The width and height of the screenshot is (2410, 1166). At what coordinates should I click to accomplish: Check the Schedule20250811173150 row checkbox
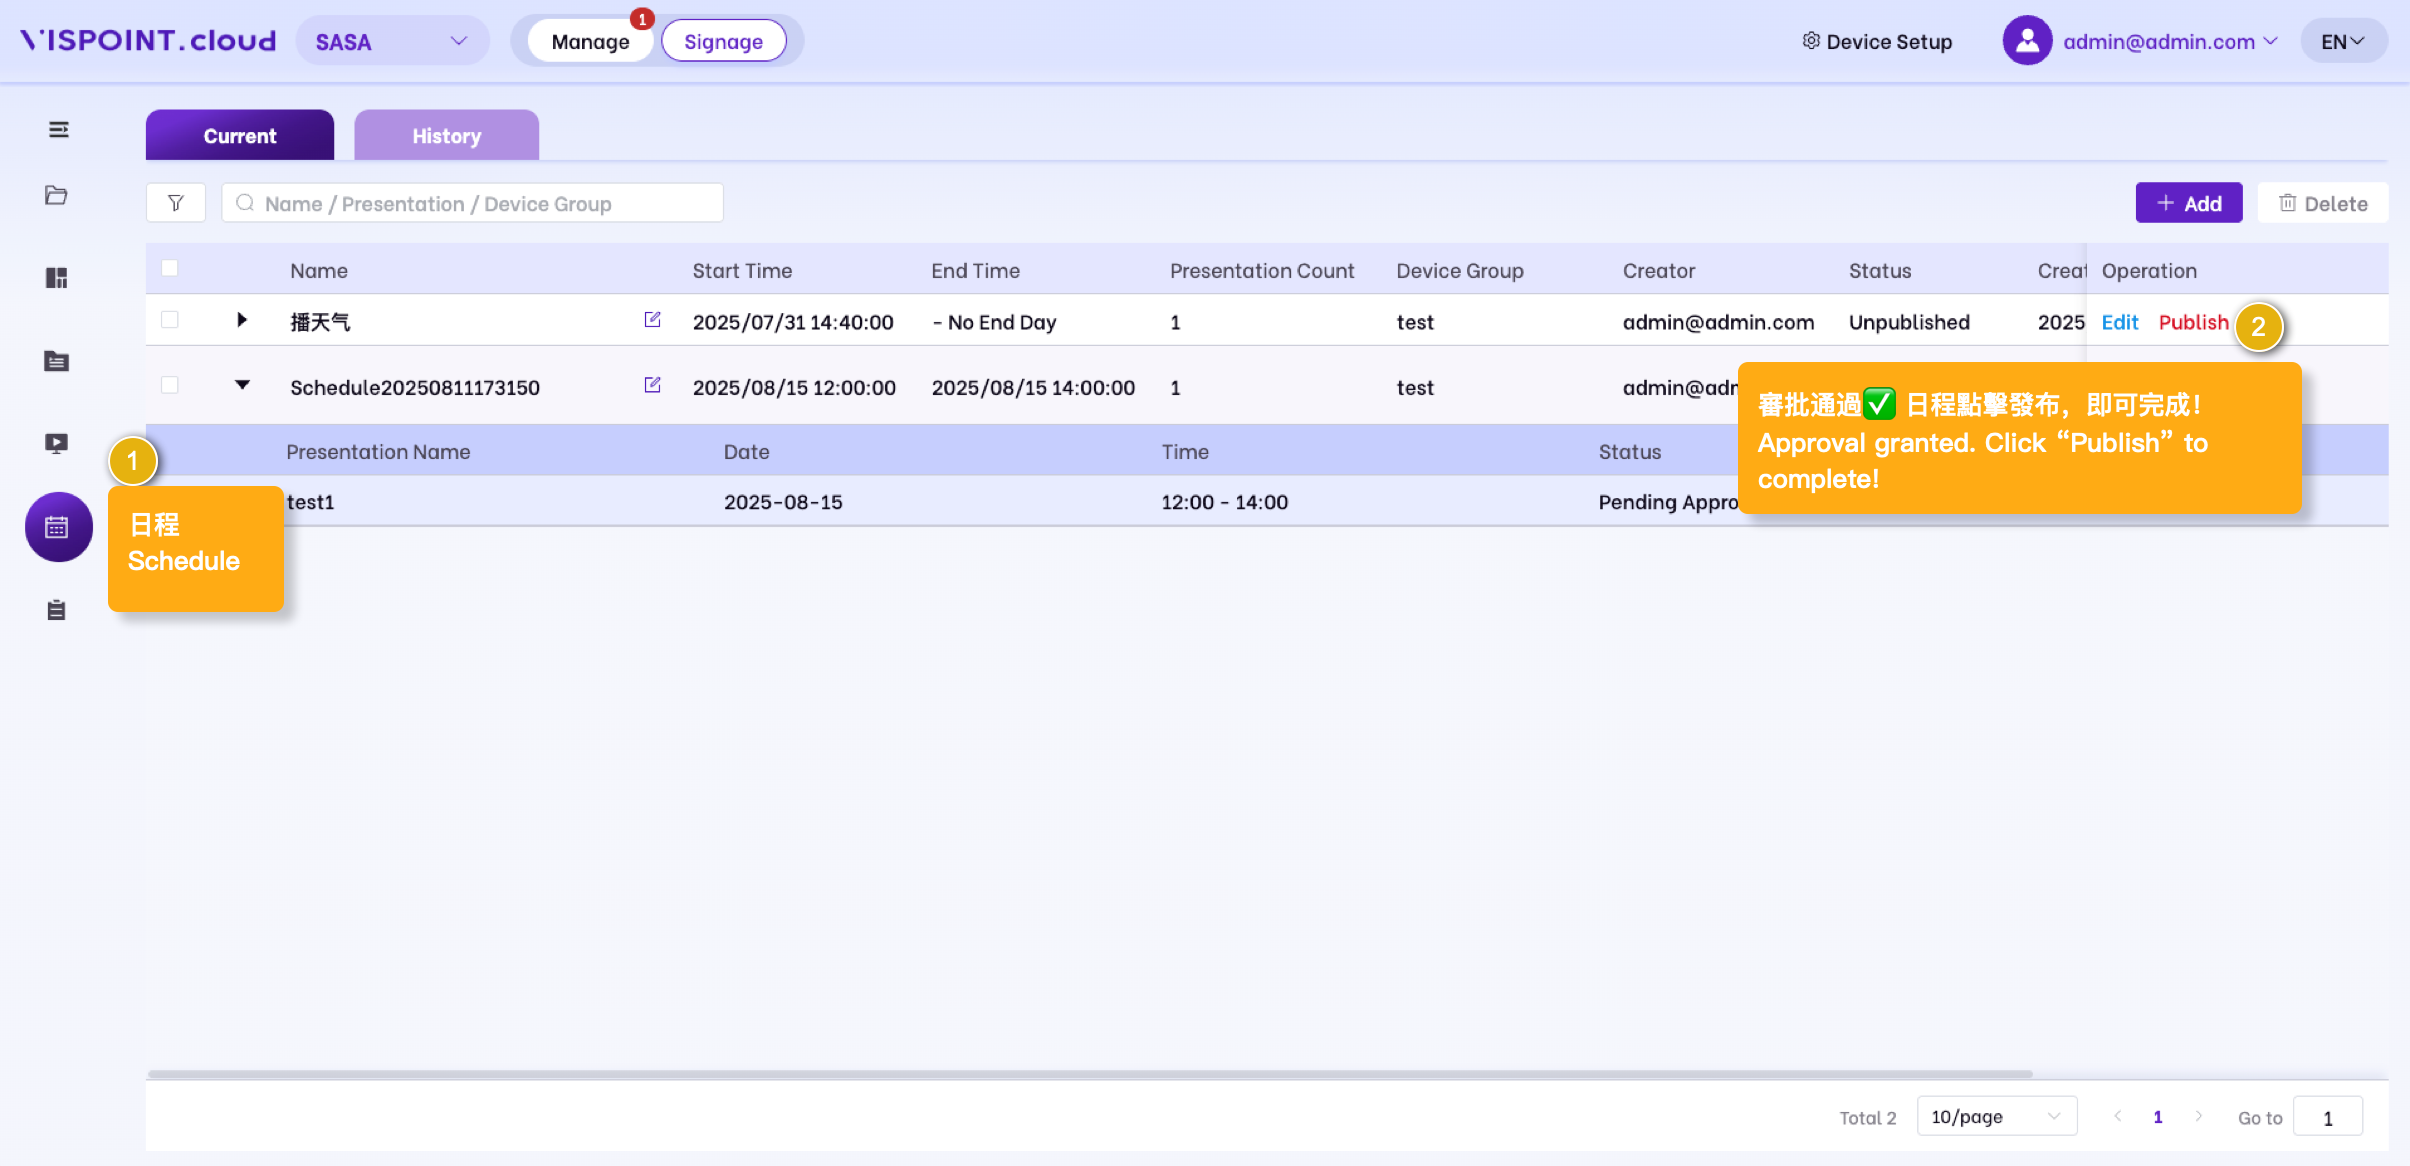tap(170, 386)
